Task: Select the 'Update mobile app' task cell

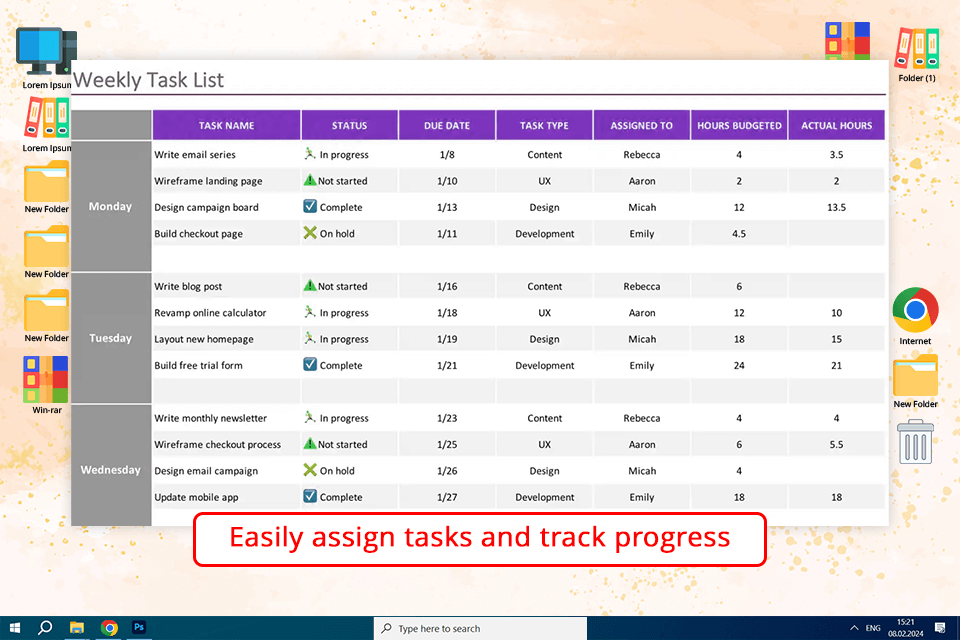Action: [x=227, y=497]
